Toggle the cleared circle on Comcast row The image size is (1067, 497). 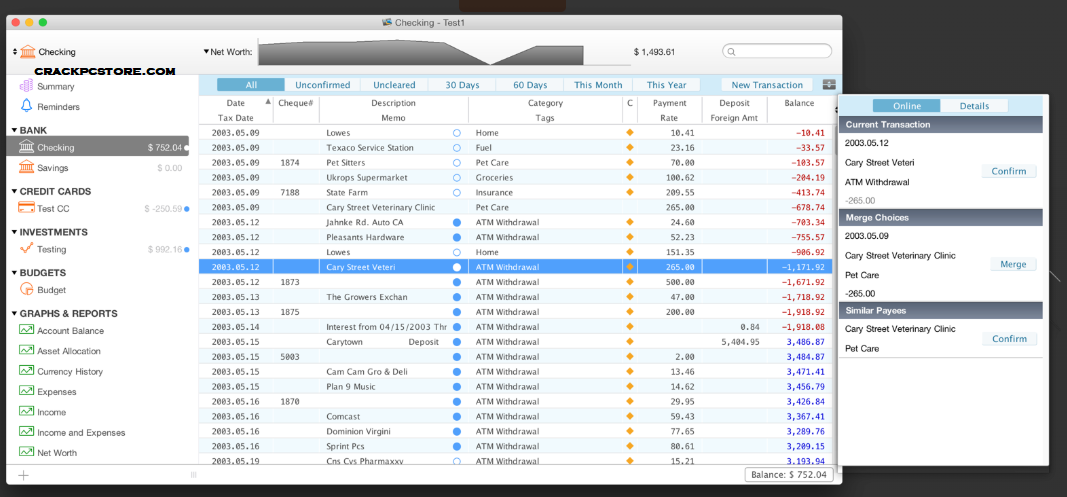tap(457, 416)
